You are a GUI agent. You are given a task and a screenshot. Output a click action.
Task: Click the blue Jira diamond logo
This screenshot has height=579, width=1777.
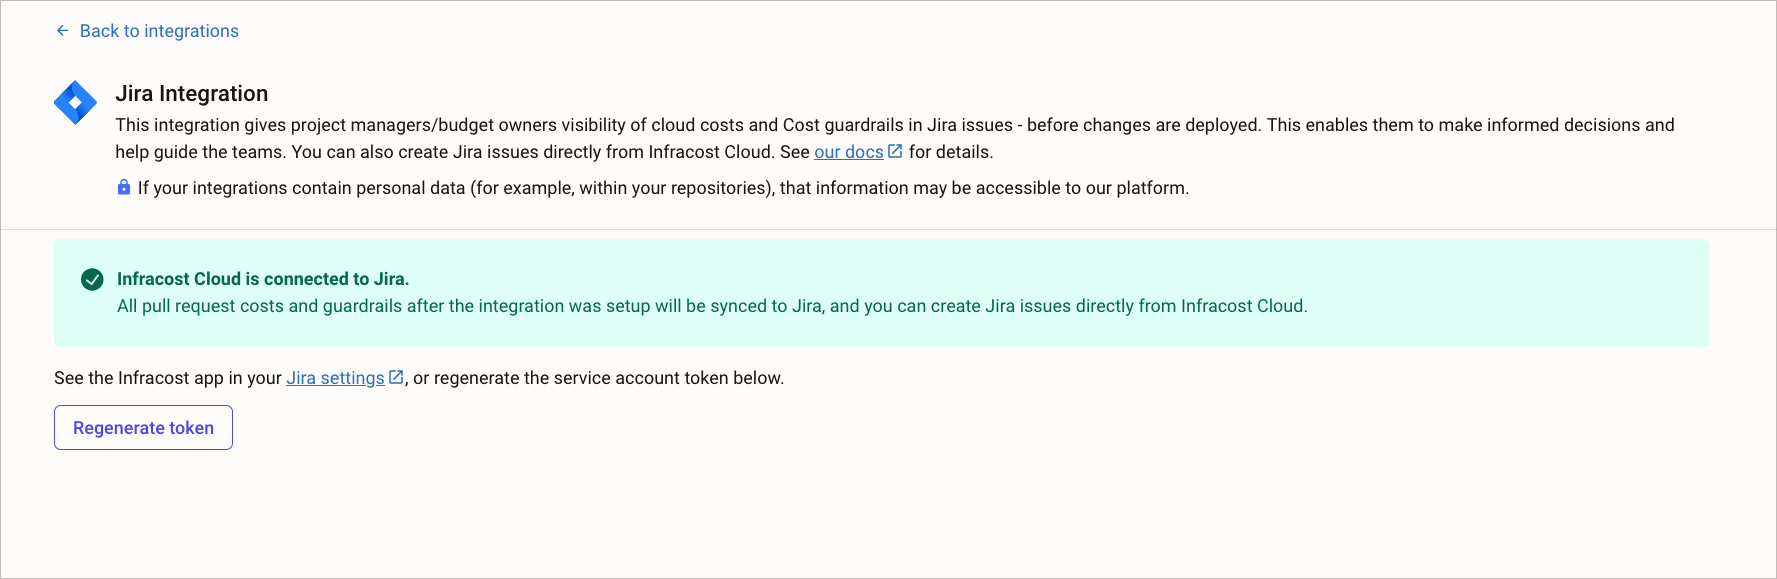coord(75,103)
